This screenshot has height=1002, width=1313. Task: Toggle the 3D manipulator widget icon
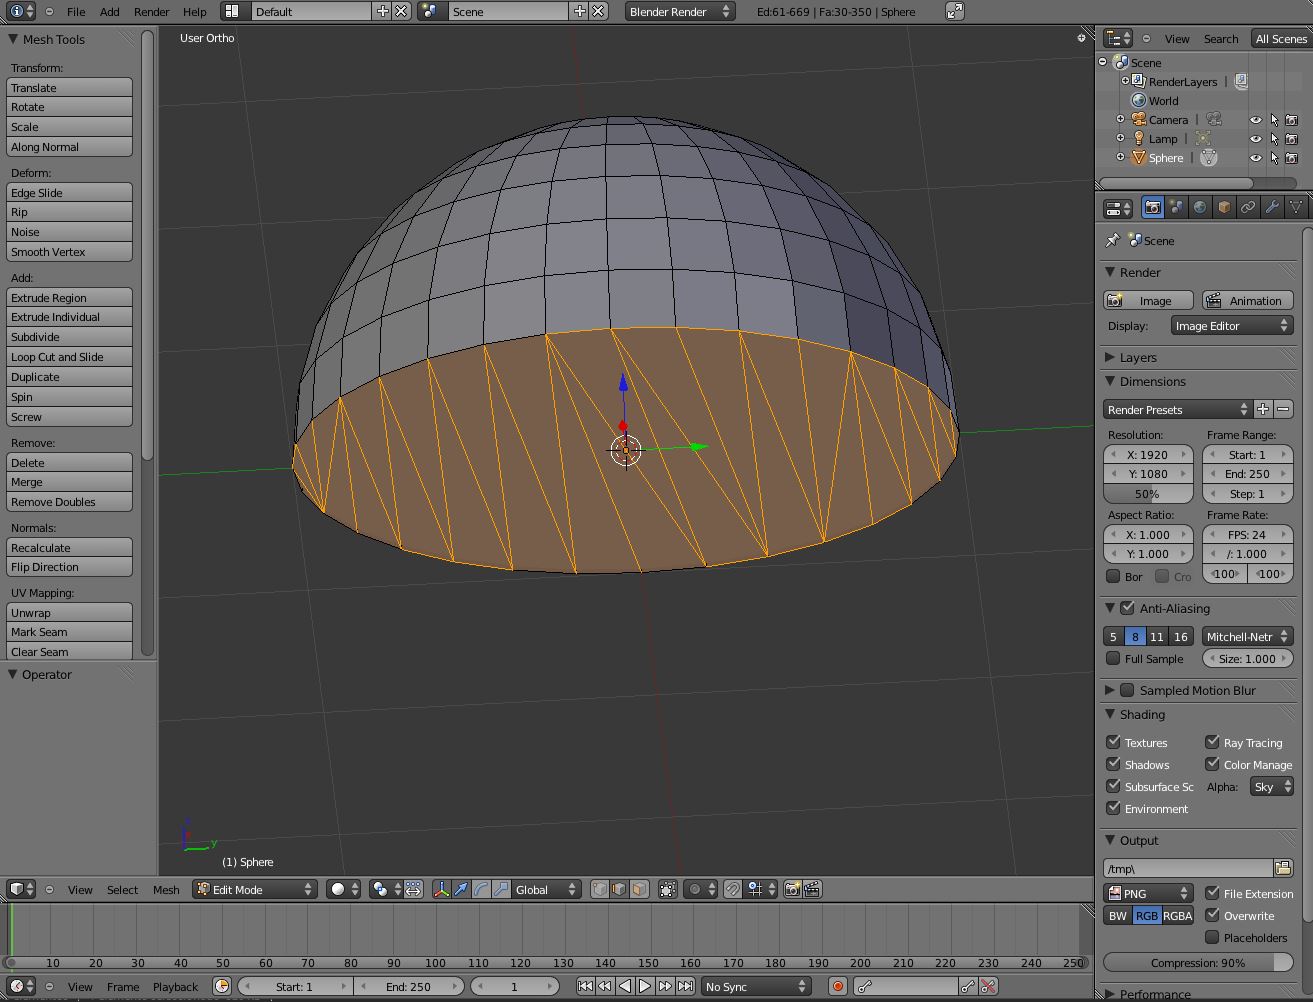pos(441,889)
